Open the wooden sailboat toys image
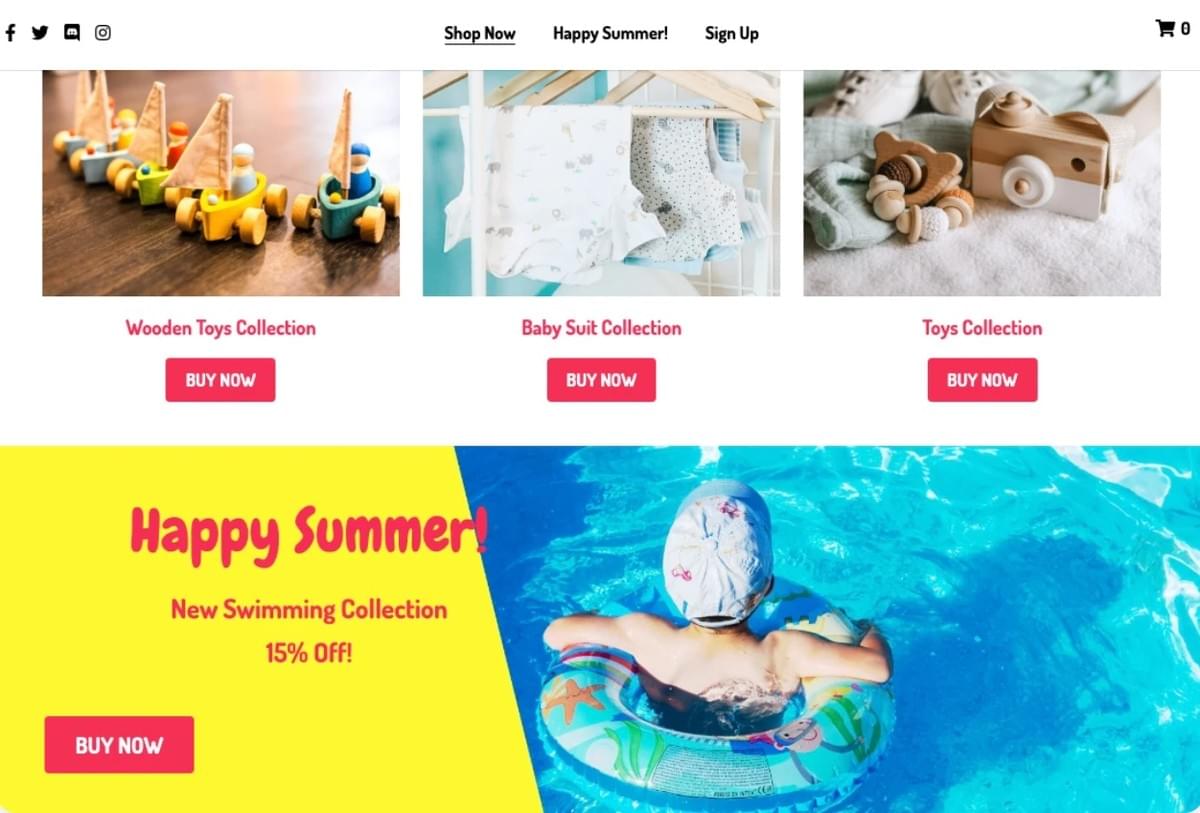1200x813 pixels. point(221,183)
